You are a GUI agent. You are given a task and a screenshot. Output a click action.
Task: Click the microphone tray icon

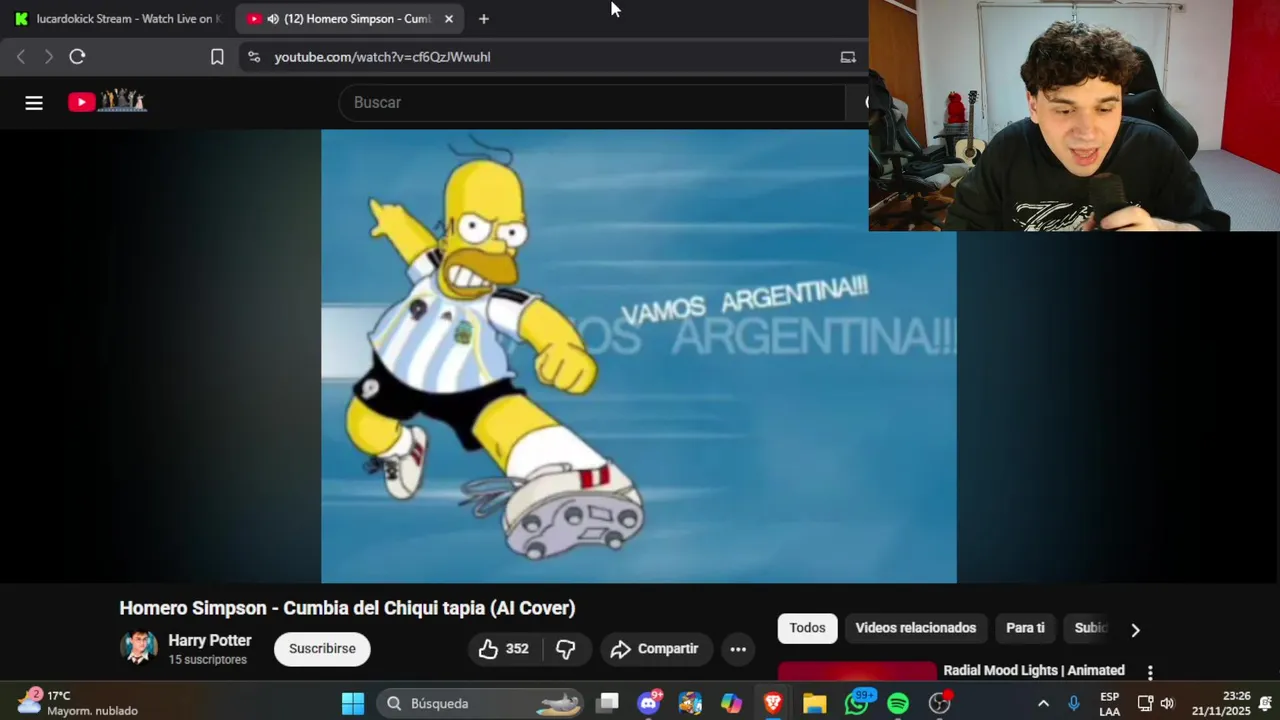tap(1074, 704)
